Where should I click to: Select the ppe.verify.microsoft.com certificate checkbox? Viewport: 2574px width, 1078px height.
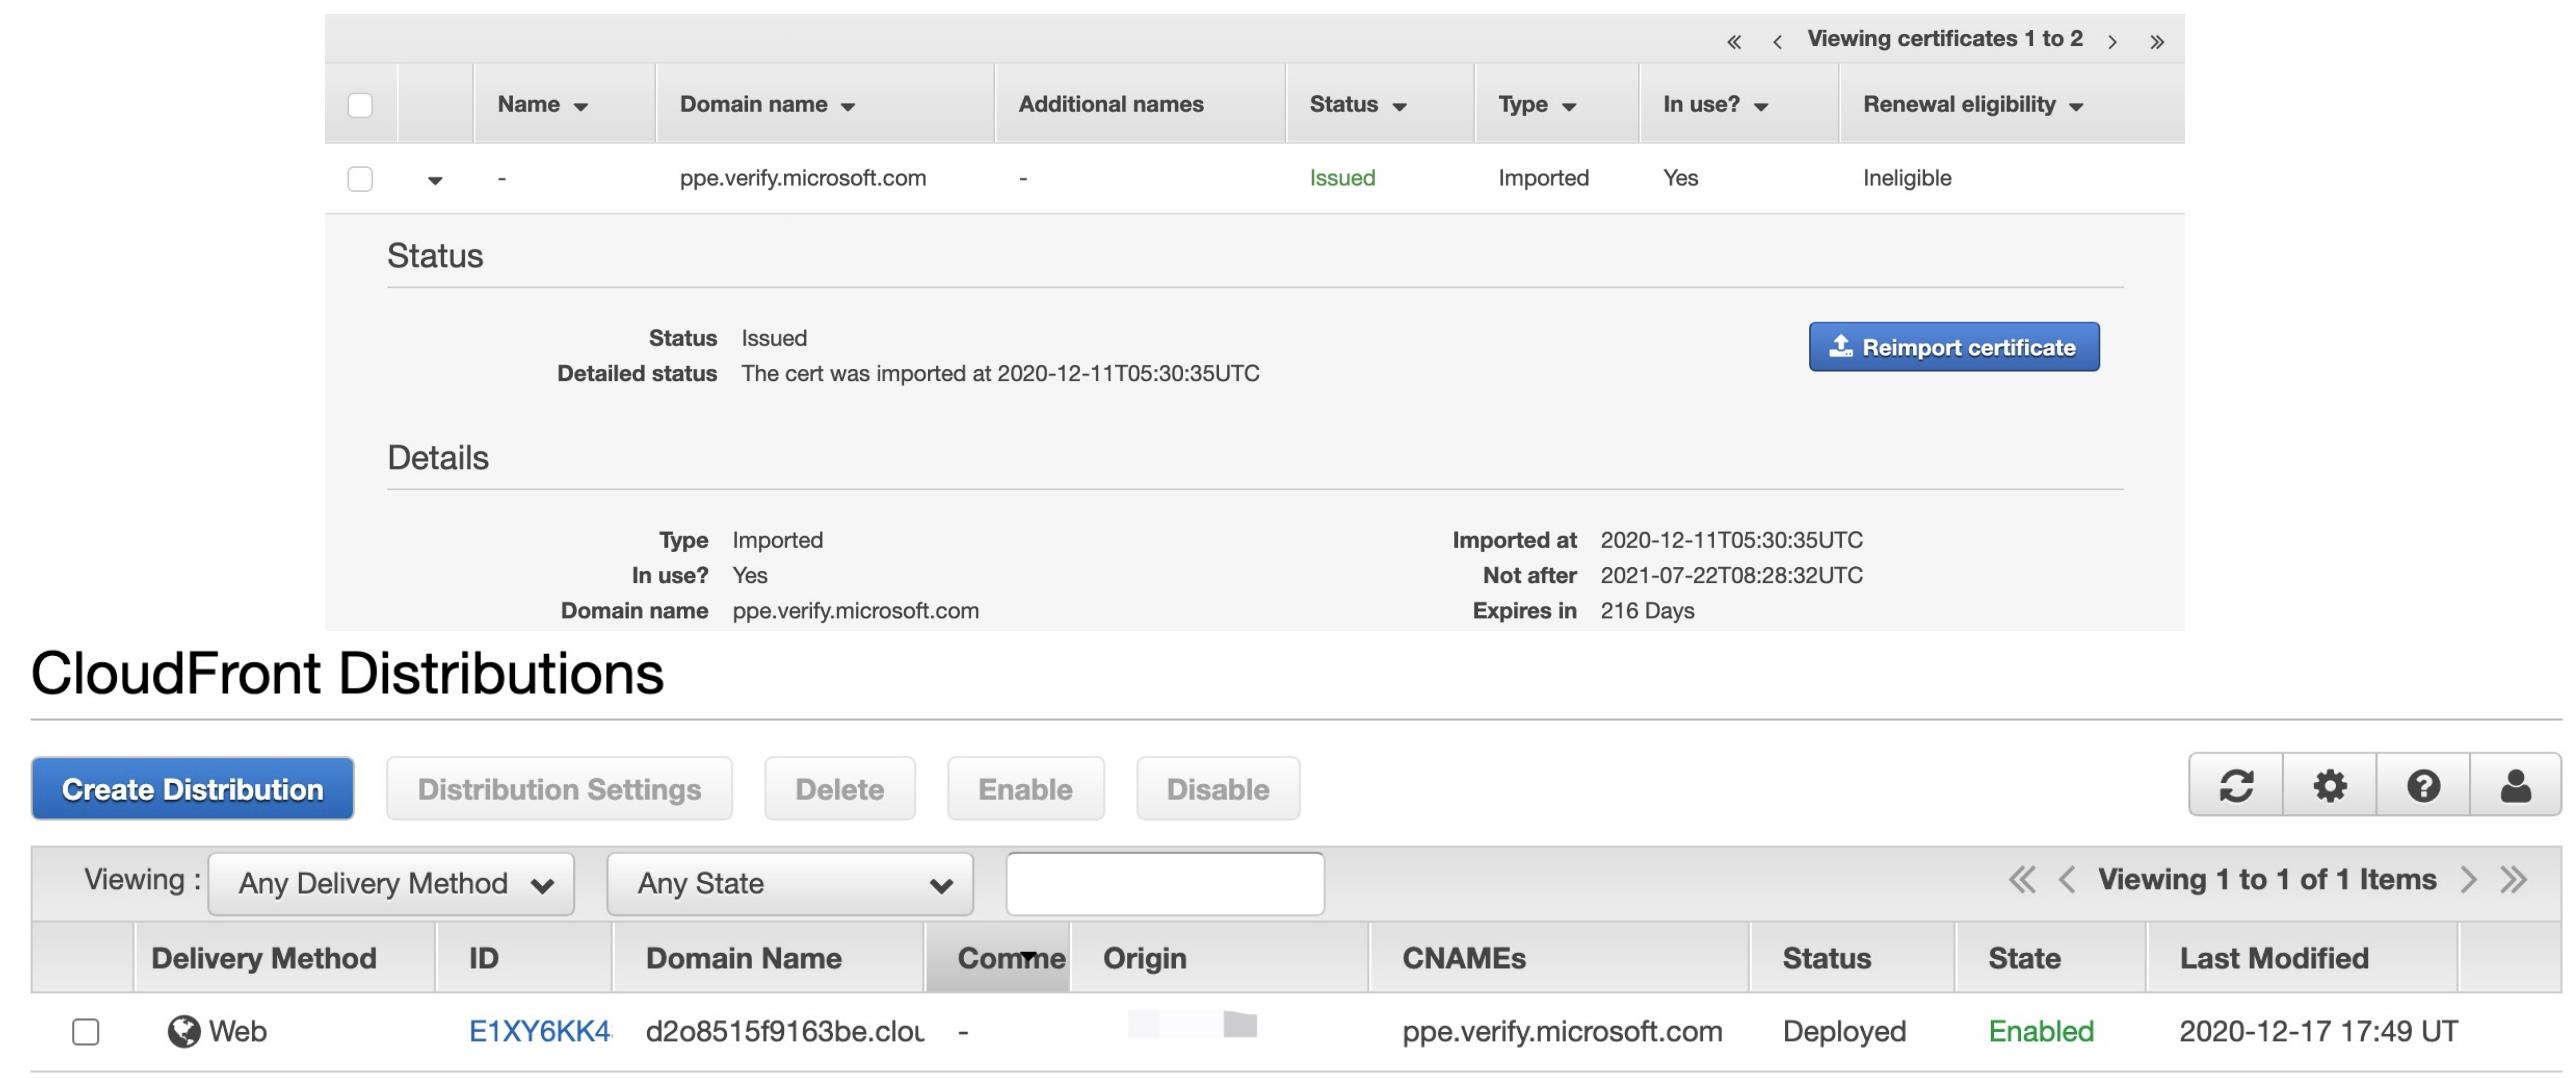360,179
